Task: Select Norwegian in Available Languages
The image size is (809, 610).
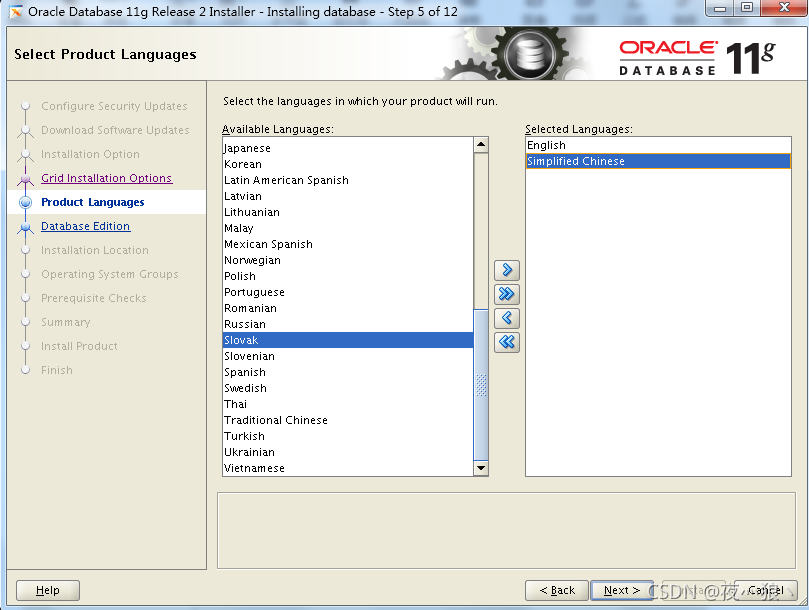Action: click(348, 260)
